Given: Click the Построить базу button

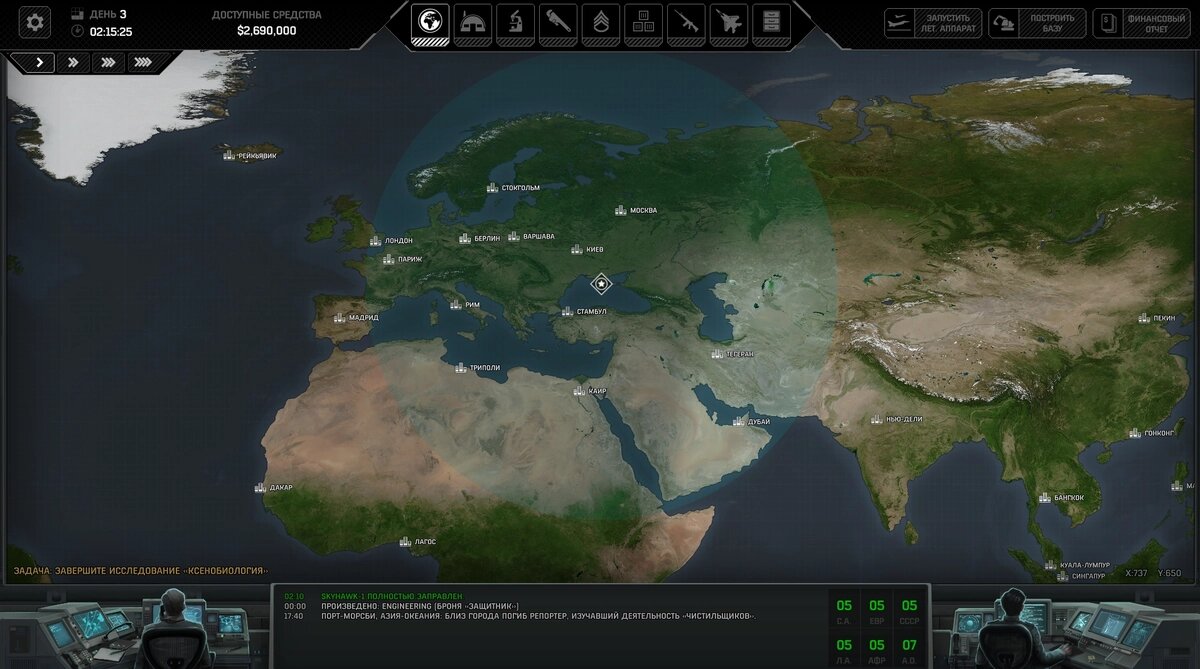Looking at the screenshot, I should pos(1037,23).
